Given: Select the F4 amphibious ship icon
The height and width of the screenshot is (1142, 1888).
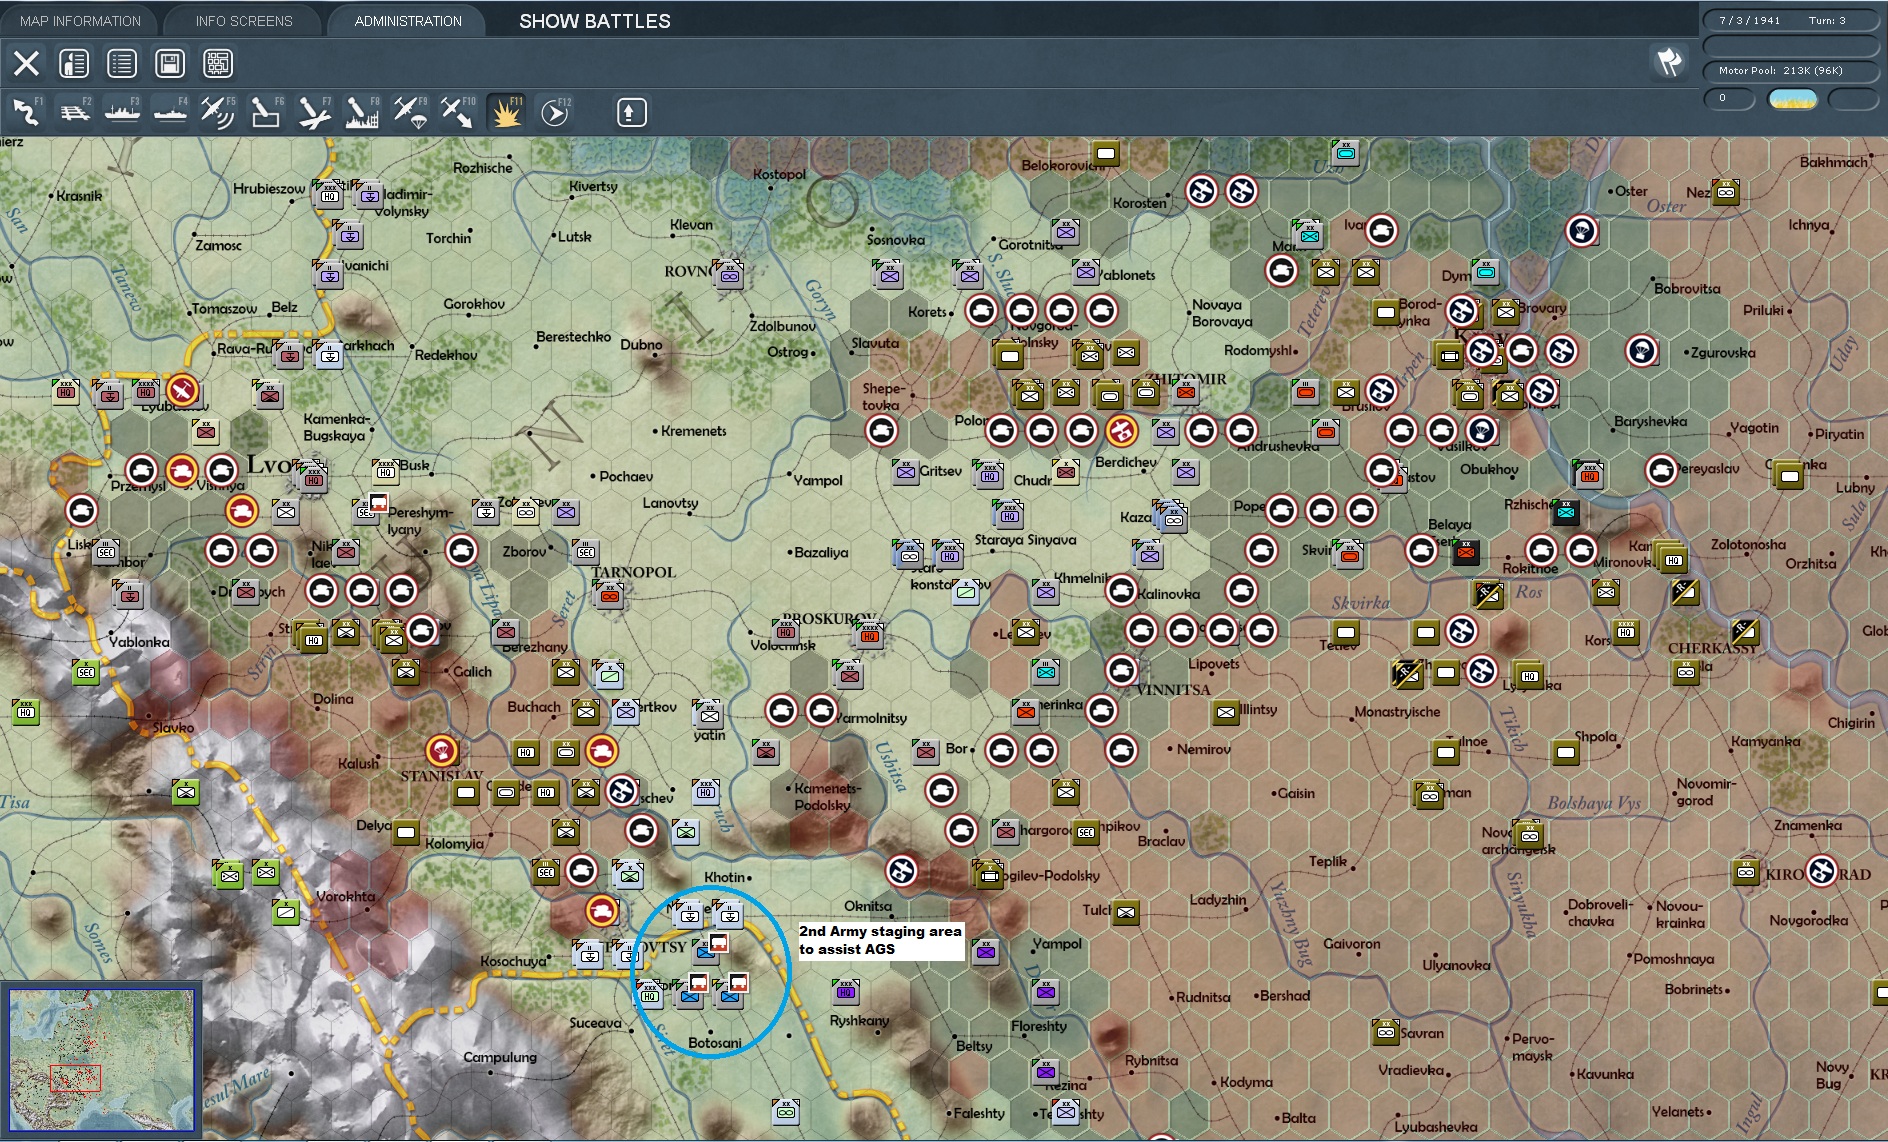Looking at the screenshot, I should [170, 112].
